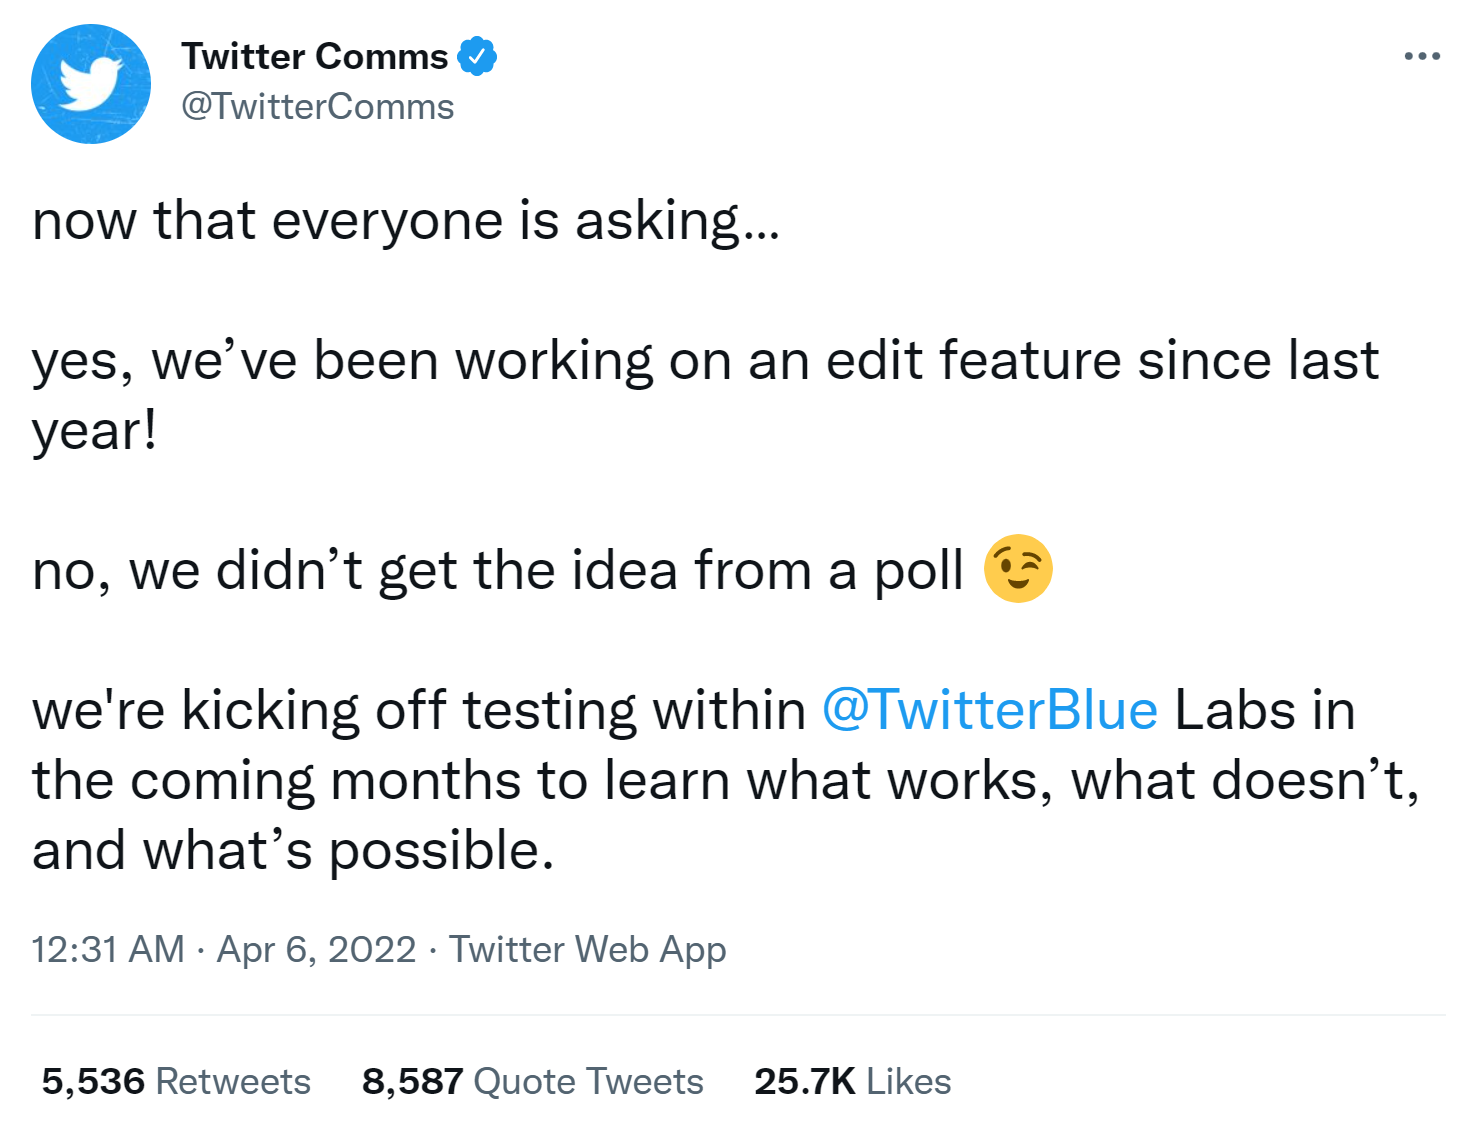The width and height of the screenshot is (1468, 1145).
Task: Open the @TwitterComms handle link
Action: click(x=317, y=107)
